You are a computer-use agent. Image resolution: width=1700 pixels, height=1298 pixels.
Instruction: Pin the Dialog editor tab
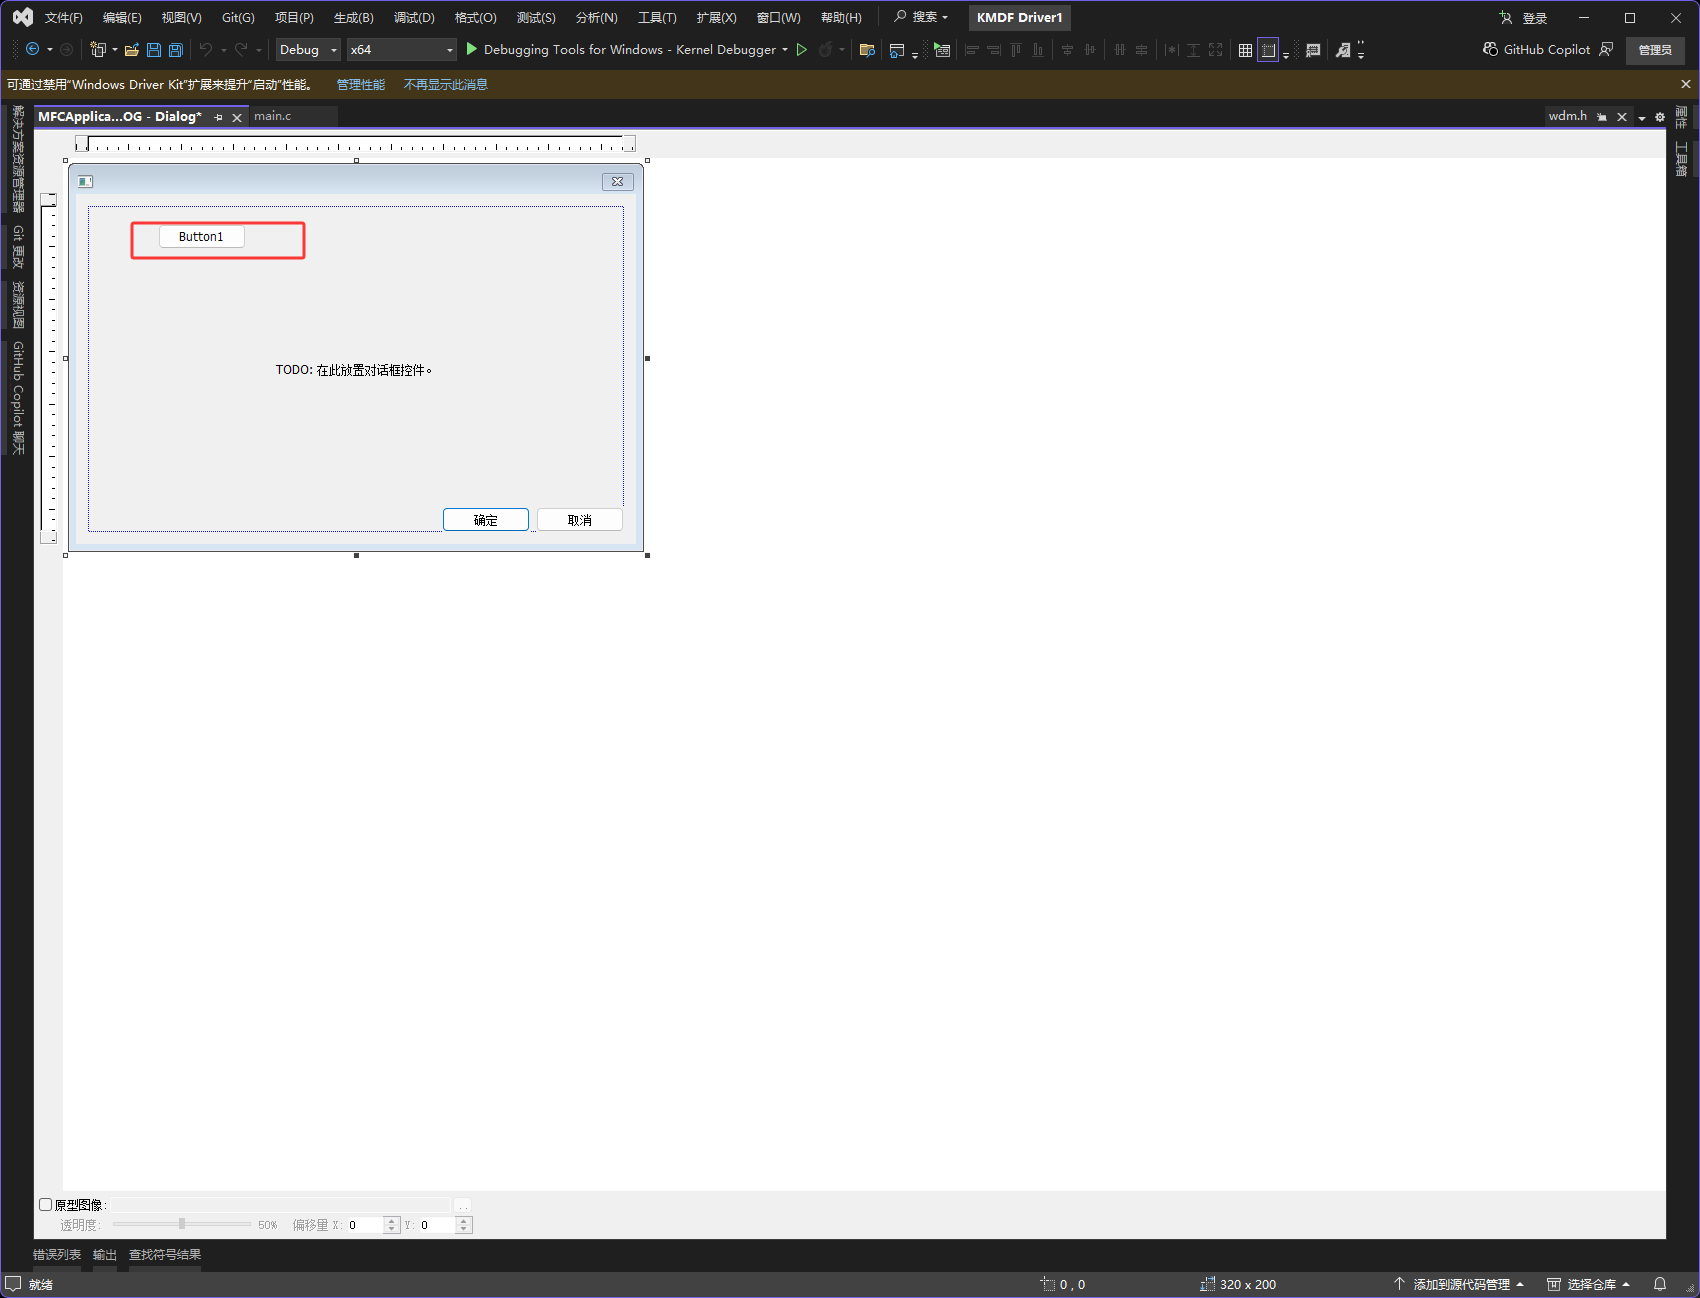pos(218,117)
